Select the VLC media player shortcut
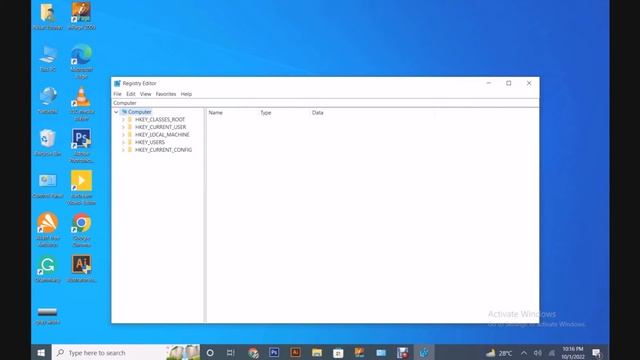The width and height of the screenshot is (640, 360). pos(82,104)
